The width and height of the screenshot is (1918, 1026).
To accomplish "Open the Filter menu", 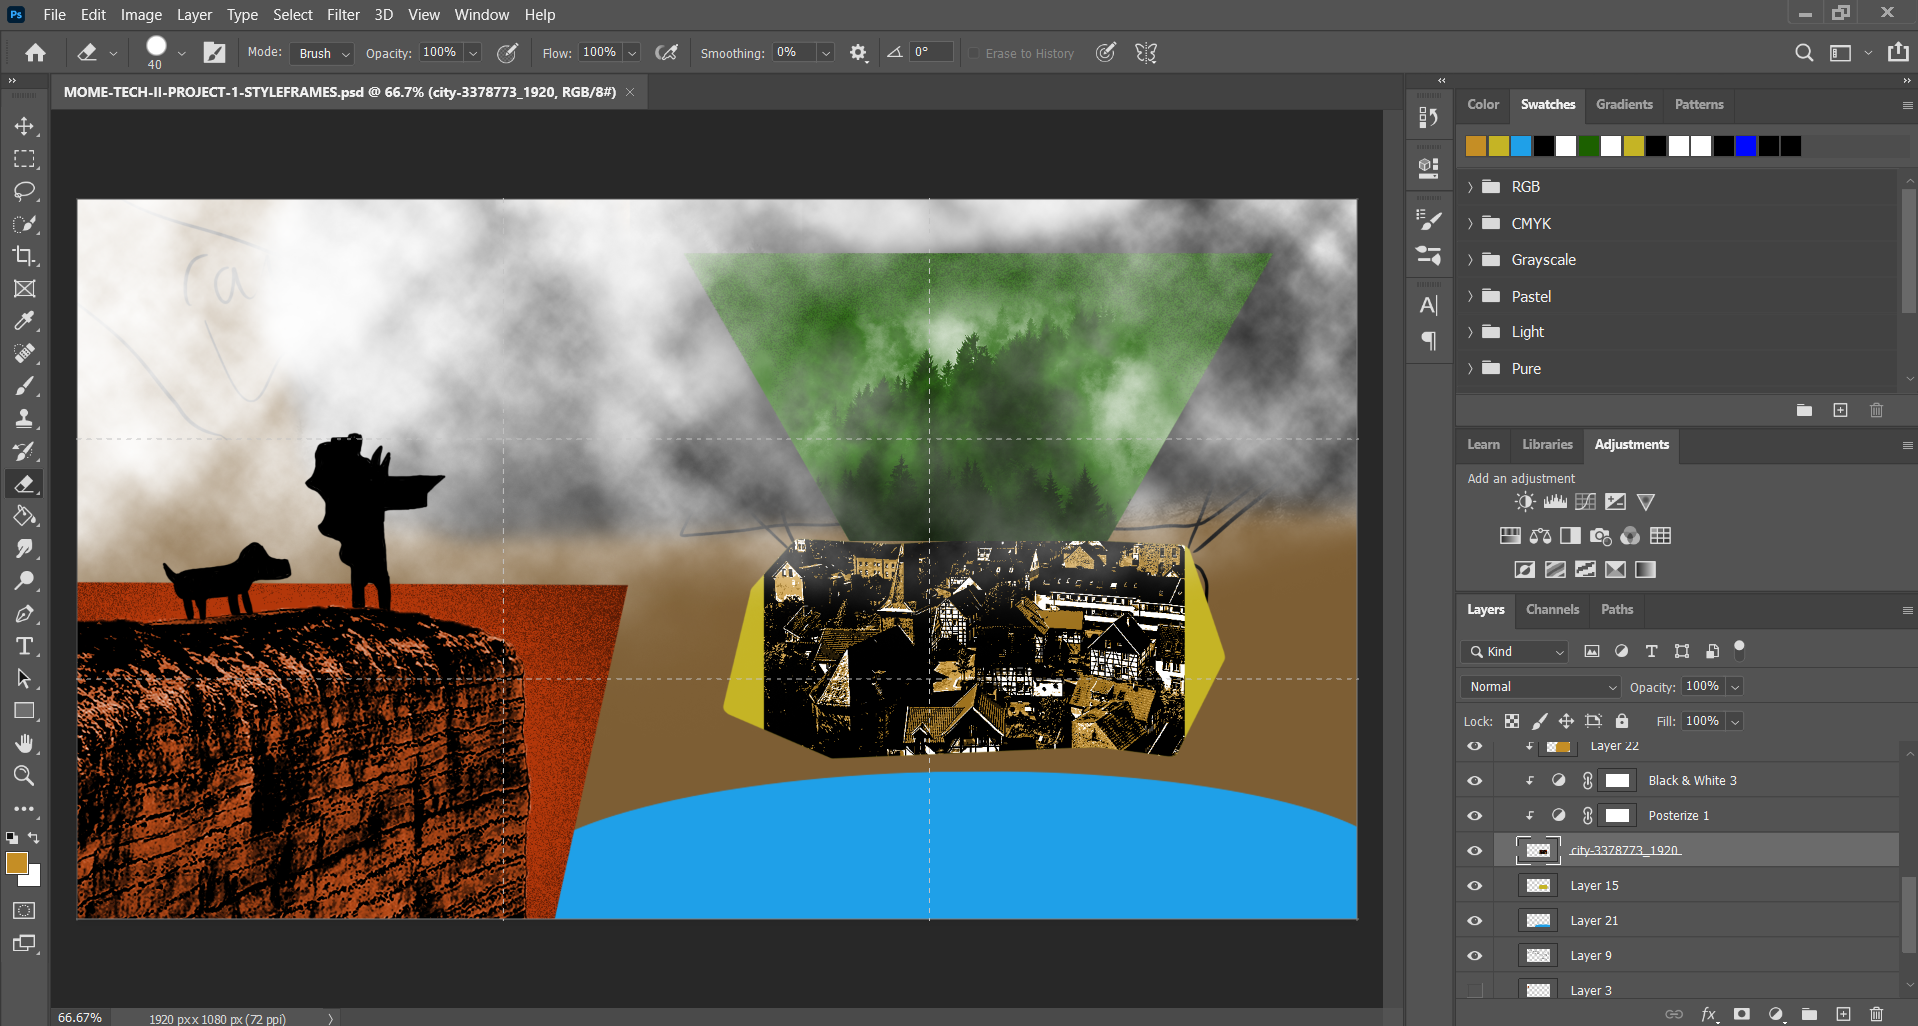I will pos(343,15).
